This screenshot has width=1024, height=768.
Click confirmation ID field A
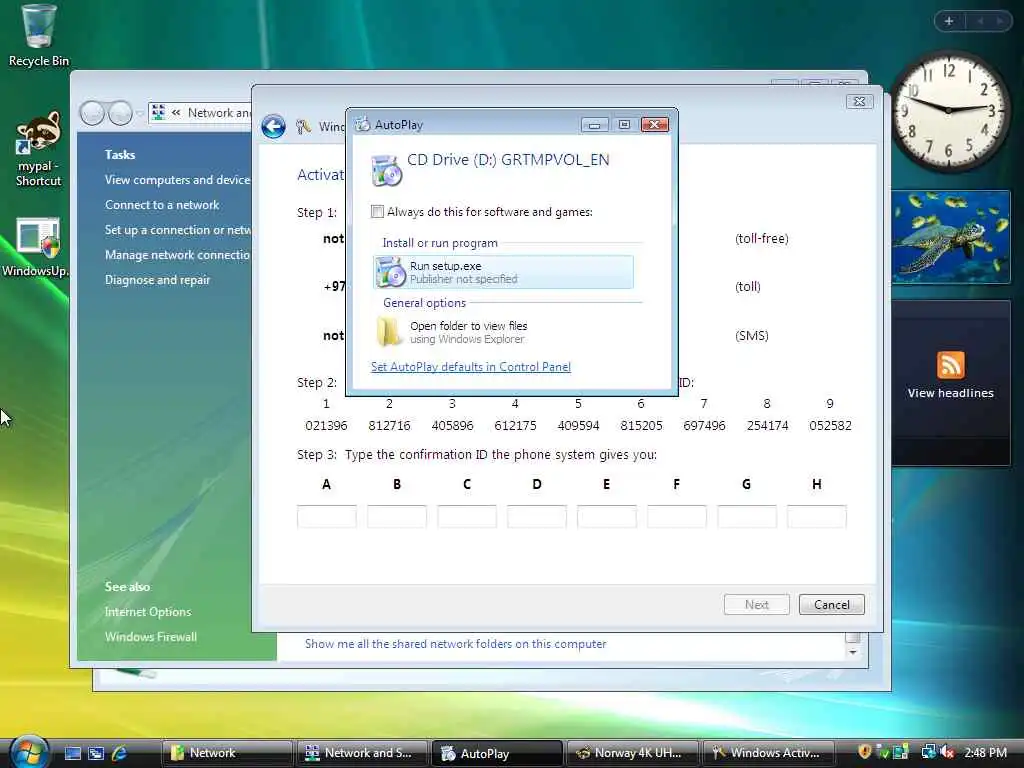pos(327,517)
